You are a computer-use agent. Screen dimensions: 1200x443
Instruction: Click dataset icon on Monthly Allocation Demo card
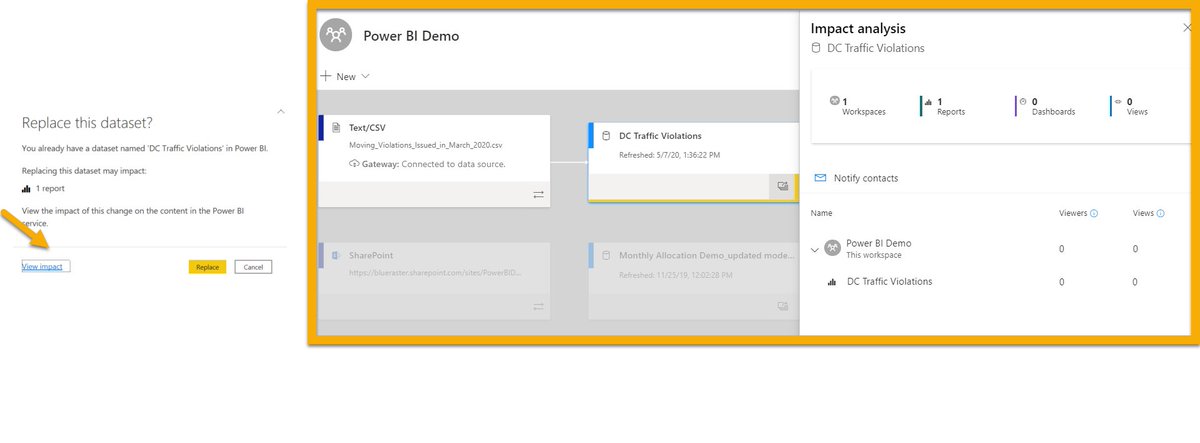pyautogui.click(x=605, y=255)
